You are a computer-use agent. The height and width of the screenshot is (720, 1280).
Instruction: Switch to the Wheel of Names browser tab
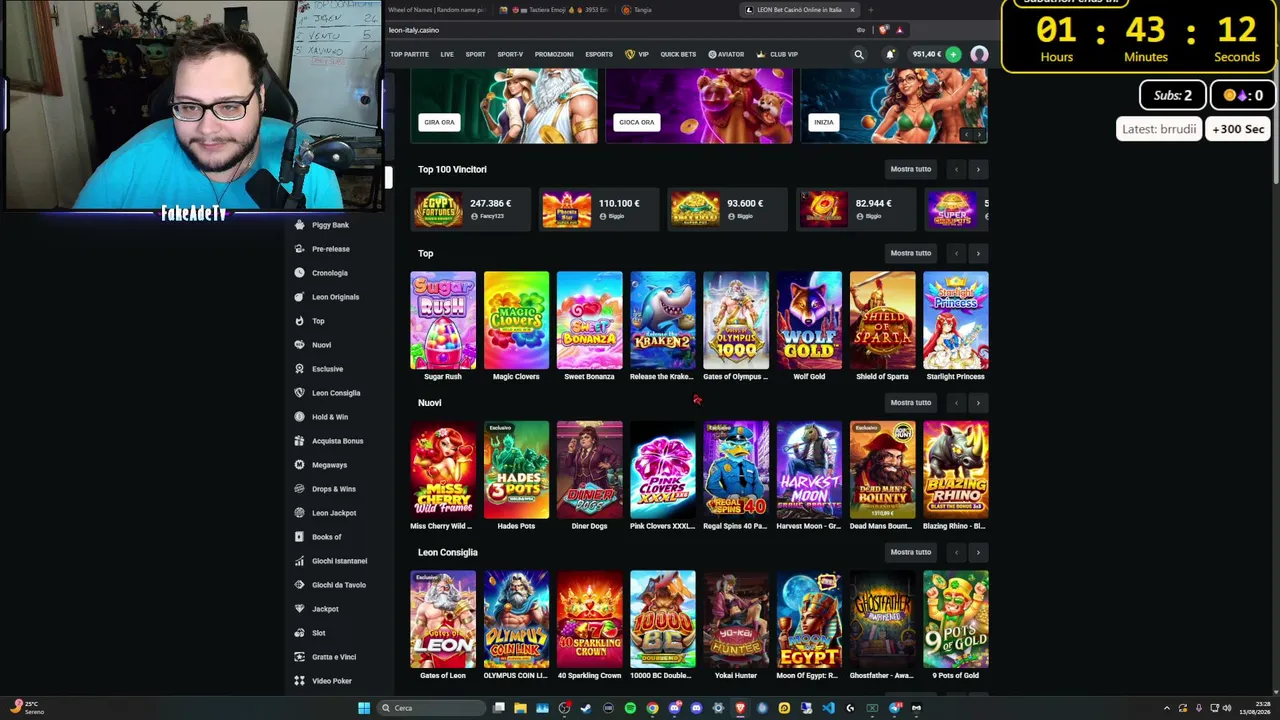436,10
